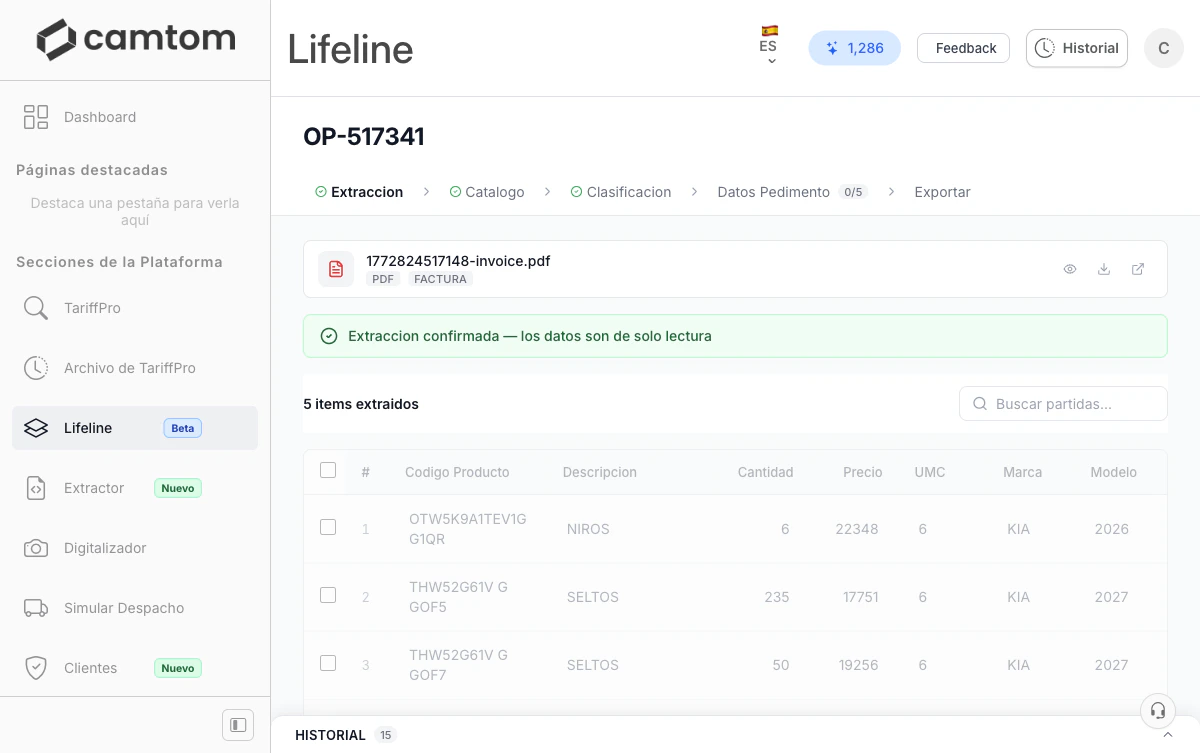Open the Dashboard section

pyautogui.click(x=100, y=117)
